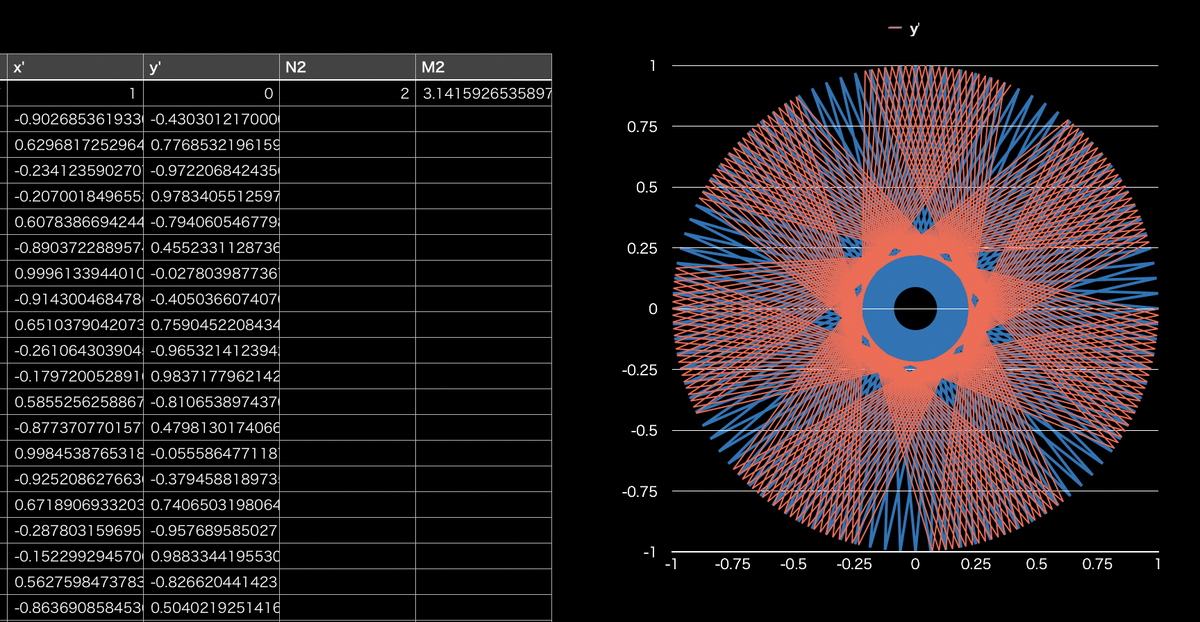1200x622 pixels.
Task: Click the cell starting with 0.60783866
Action: (76, 221)
